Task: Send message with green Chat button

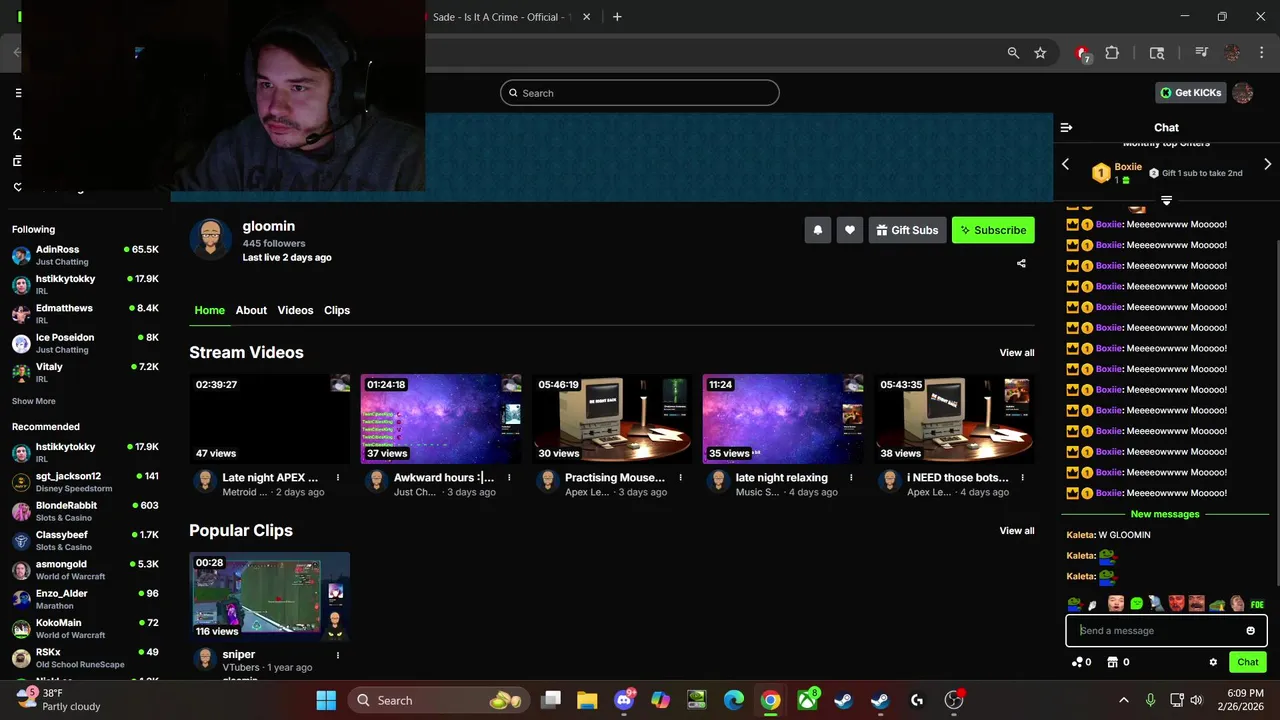Action: 1248,662
